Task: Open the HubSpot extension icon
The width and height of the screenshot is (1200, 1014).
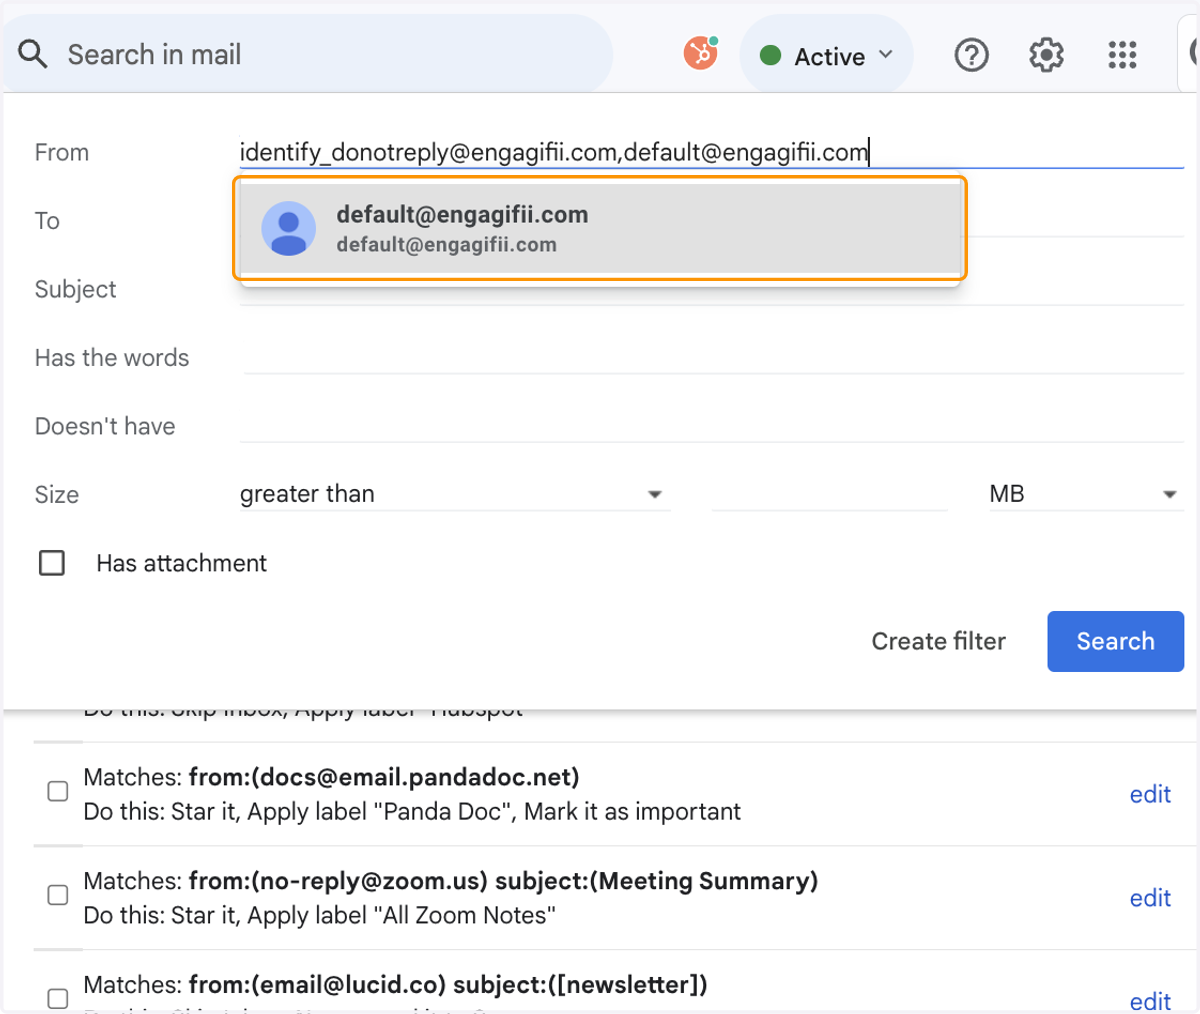Action: tap(701, 54)
